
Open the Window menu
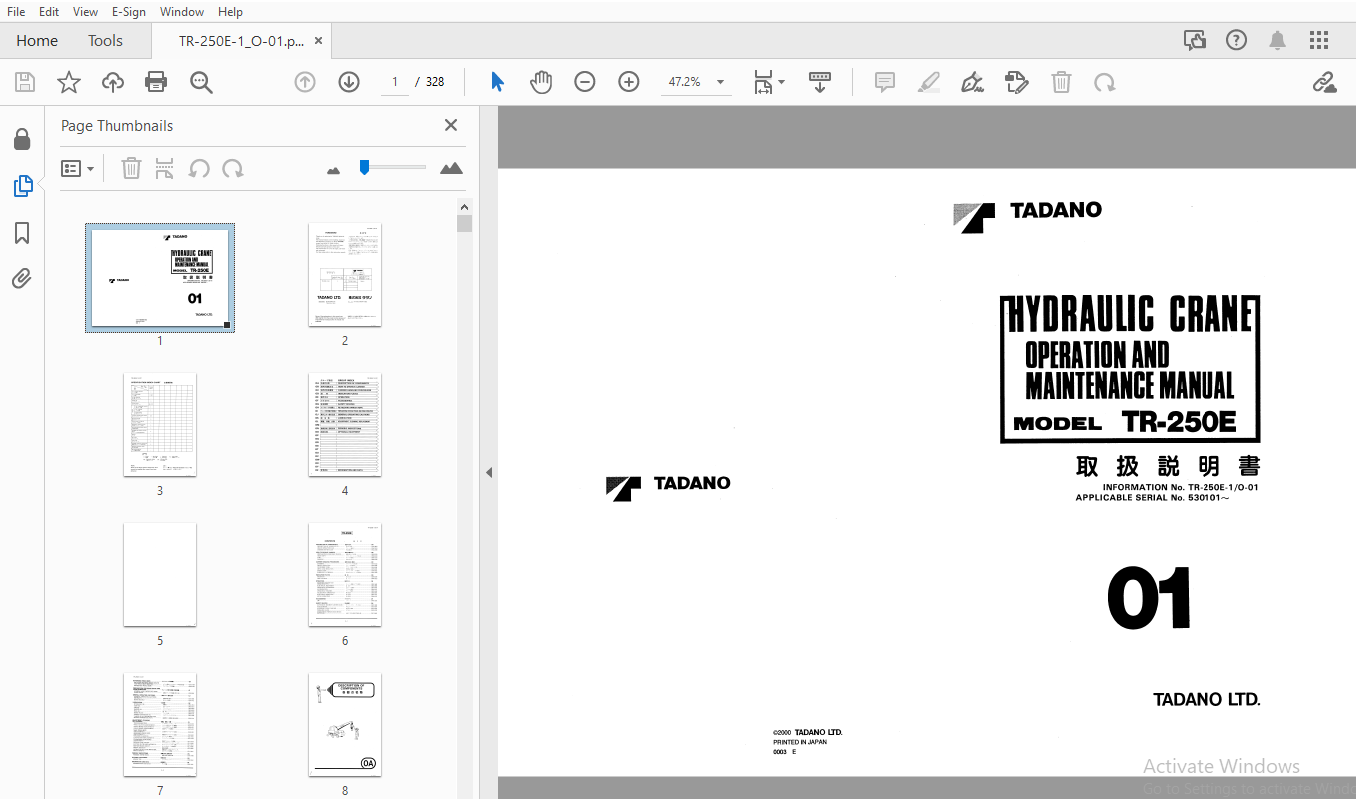pos(182,11)
